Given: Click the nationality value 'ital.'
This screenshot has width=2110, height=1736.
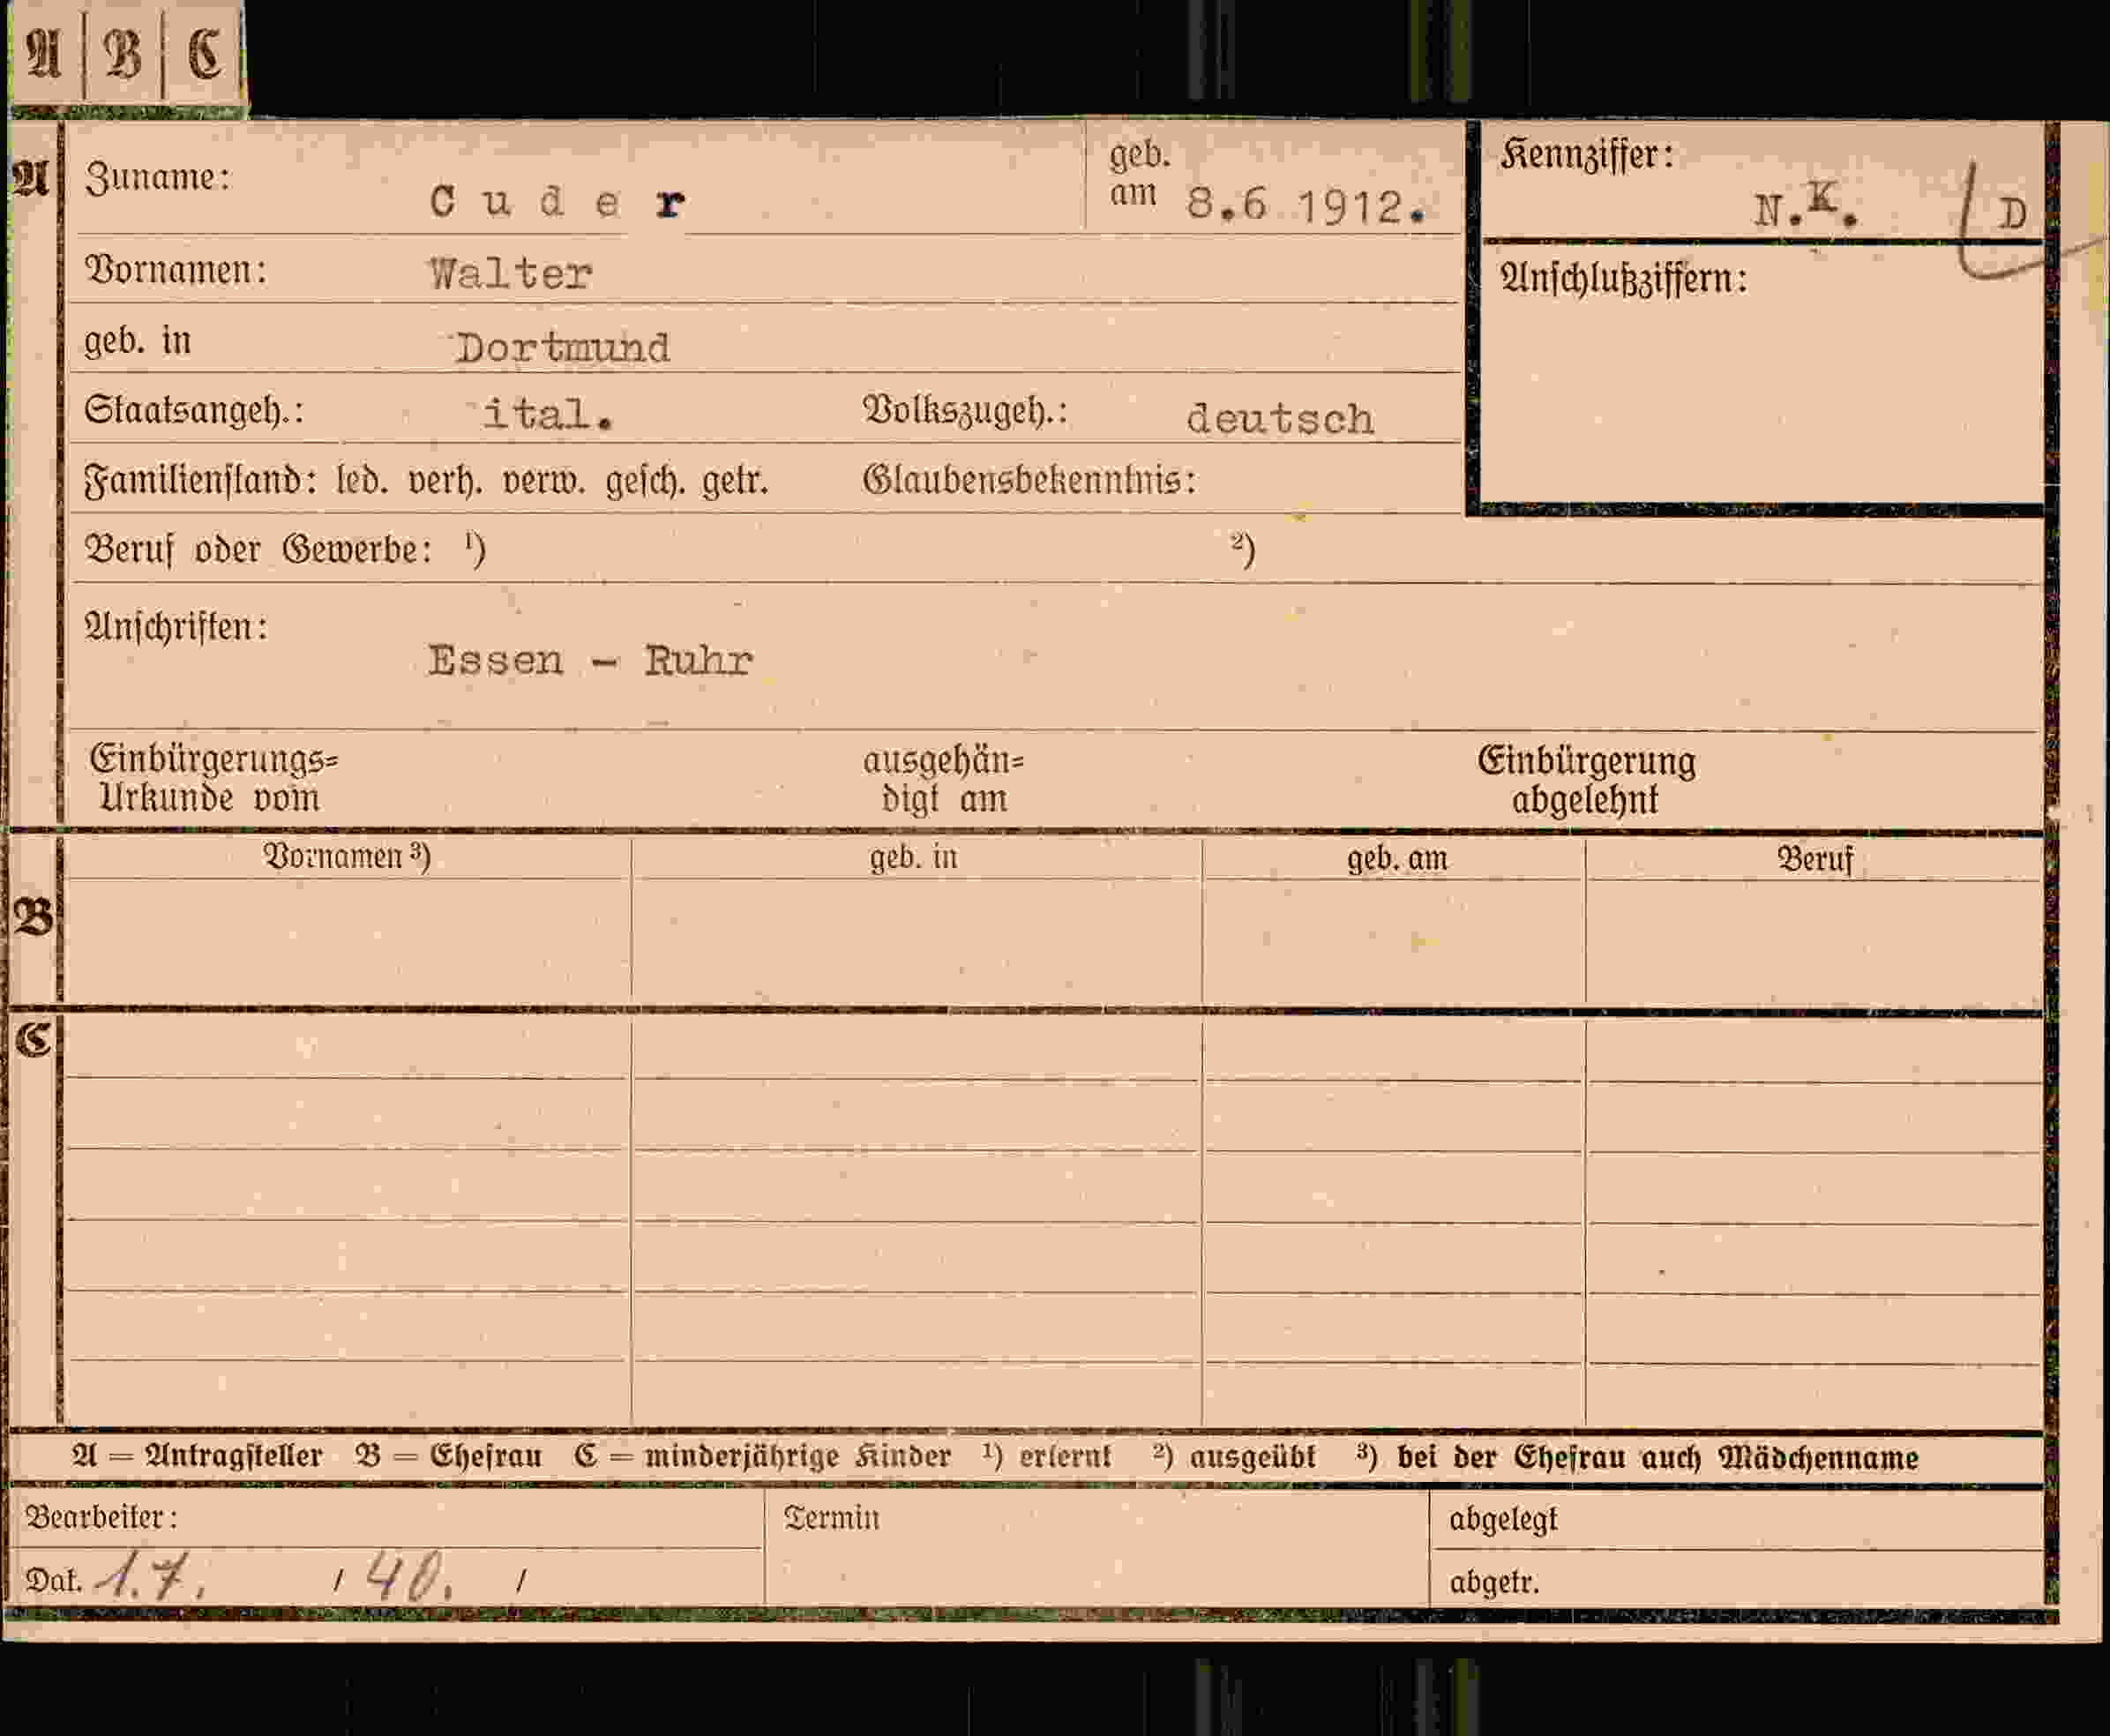Looking at the screenshot, I should [547, 414].
